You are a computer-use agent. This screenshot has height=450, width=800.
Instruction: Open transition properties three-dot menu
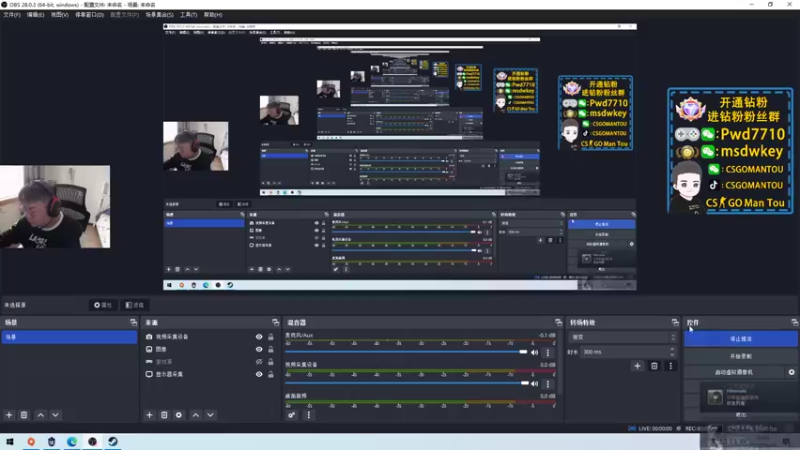click(x=670, y=366)
